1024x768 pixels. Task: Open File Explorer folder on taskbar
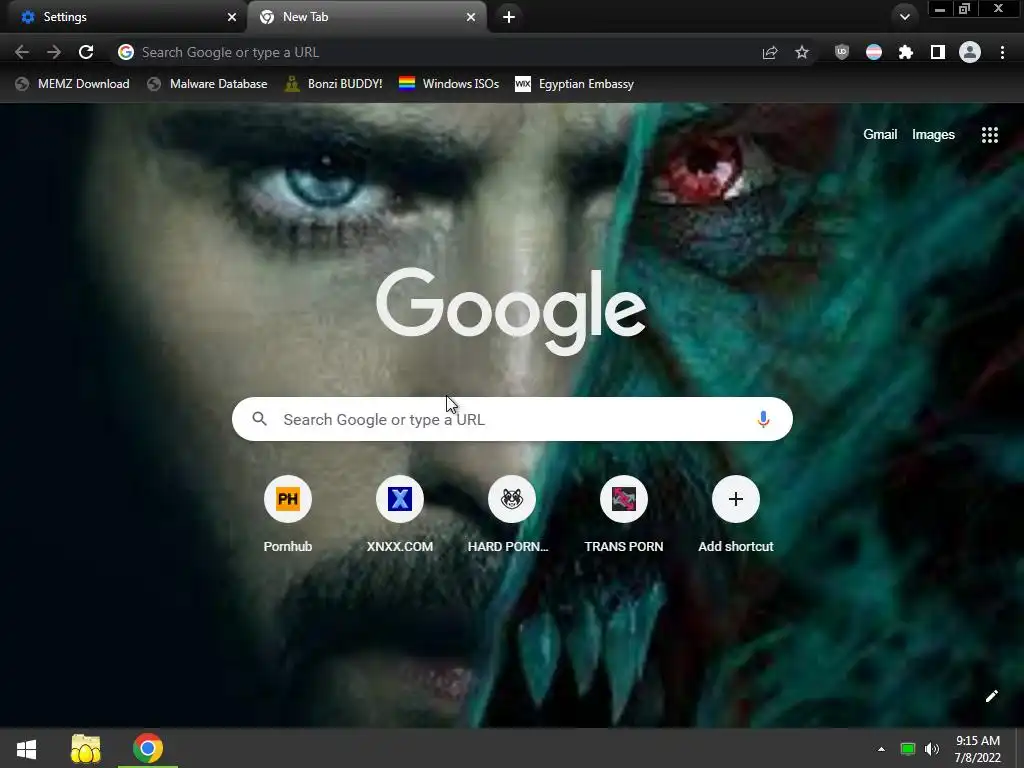click(x=86, y=748)
